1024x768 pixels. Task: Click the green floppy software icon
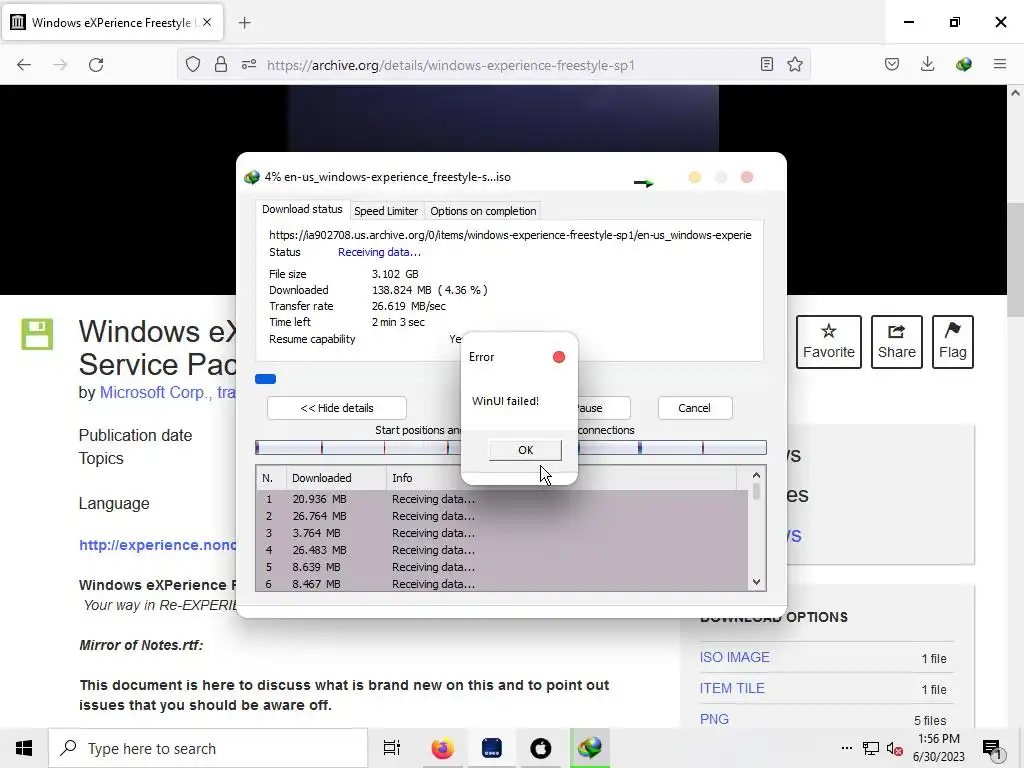click(x=37, y=334)
